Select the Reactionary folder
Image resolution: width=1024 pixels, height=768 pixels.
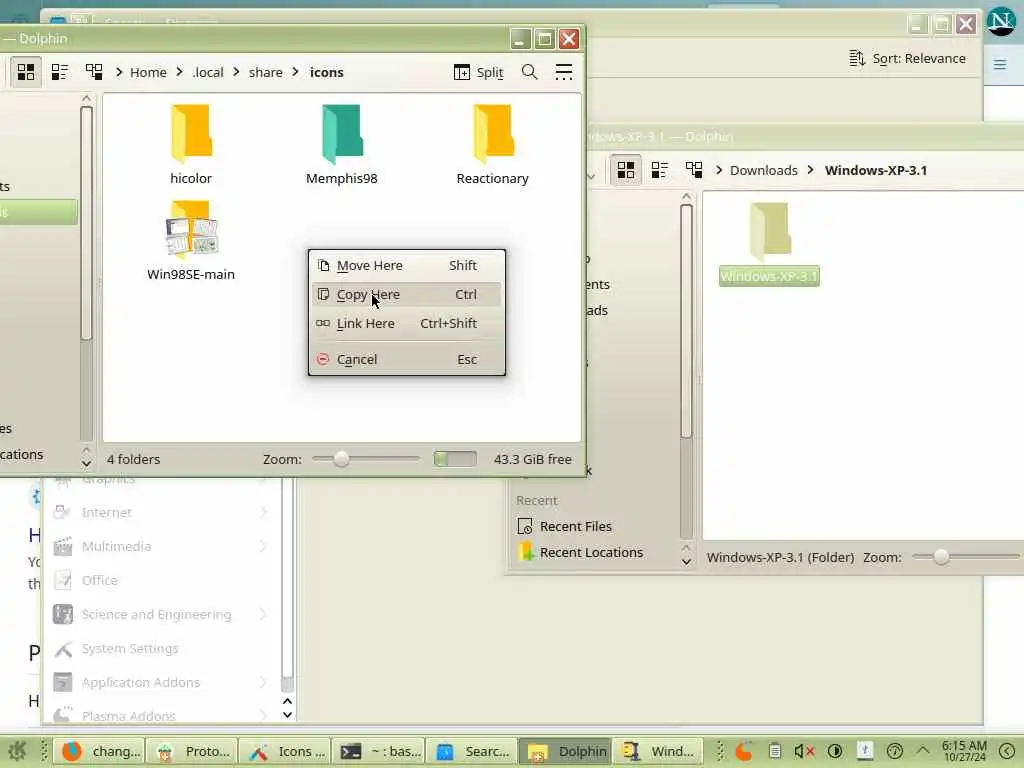tap(492, 145)
